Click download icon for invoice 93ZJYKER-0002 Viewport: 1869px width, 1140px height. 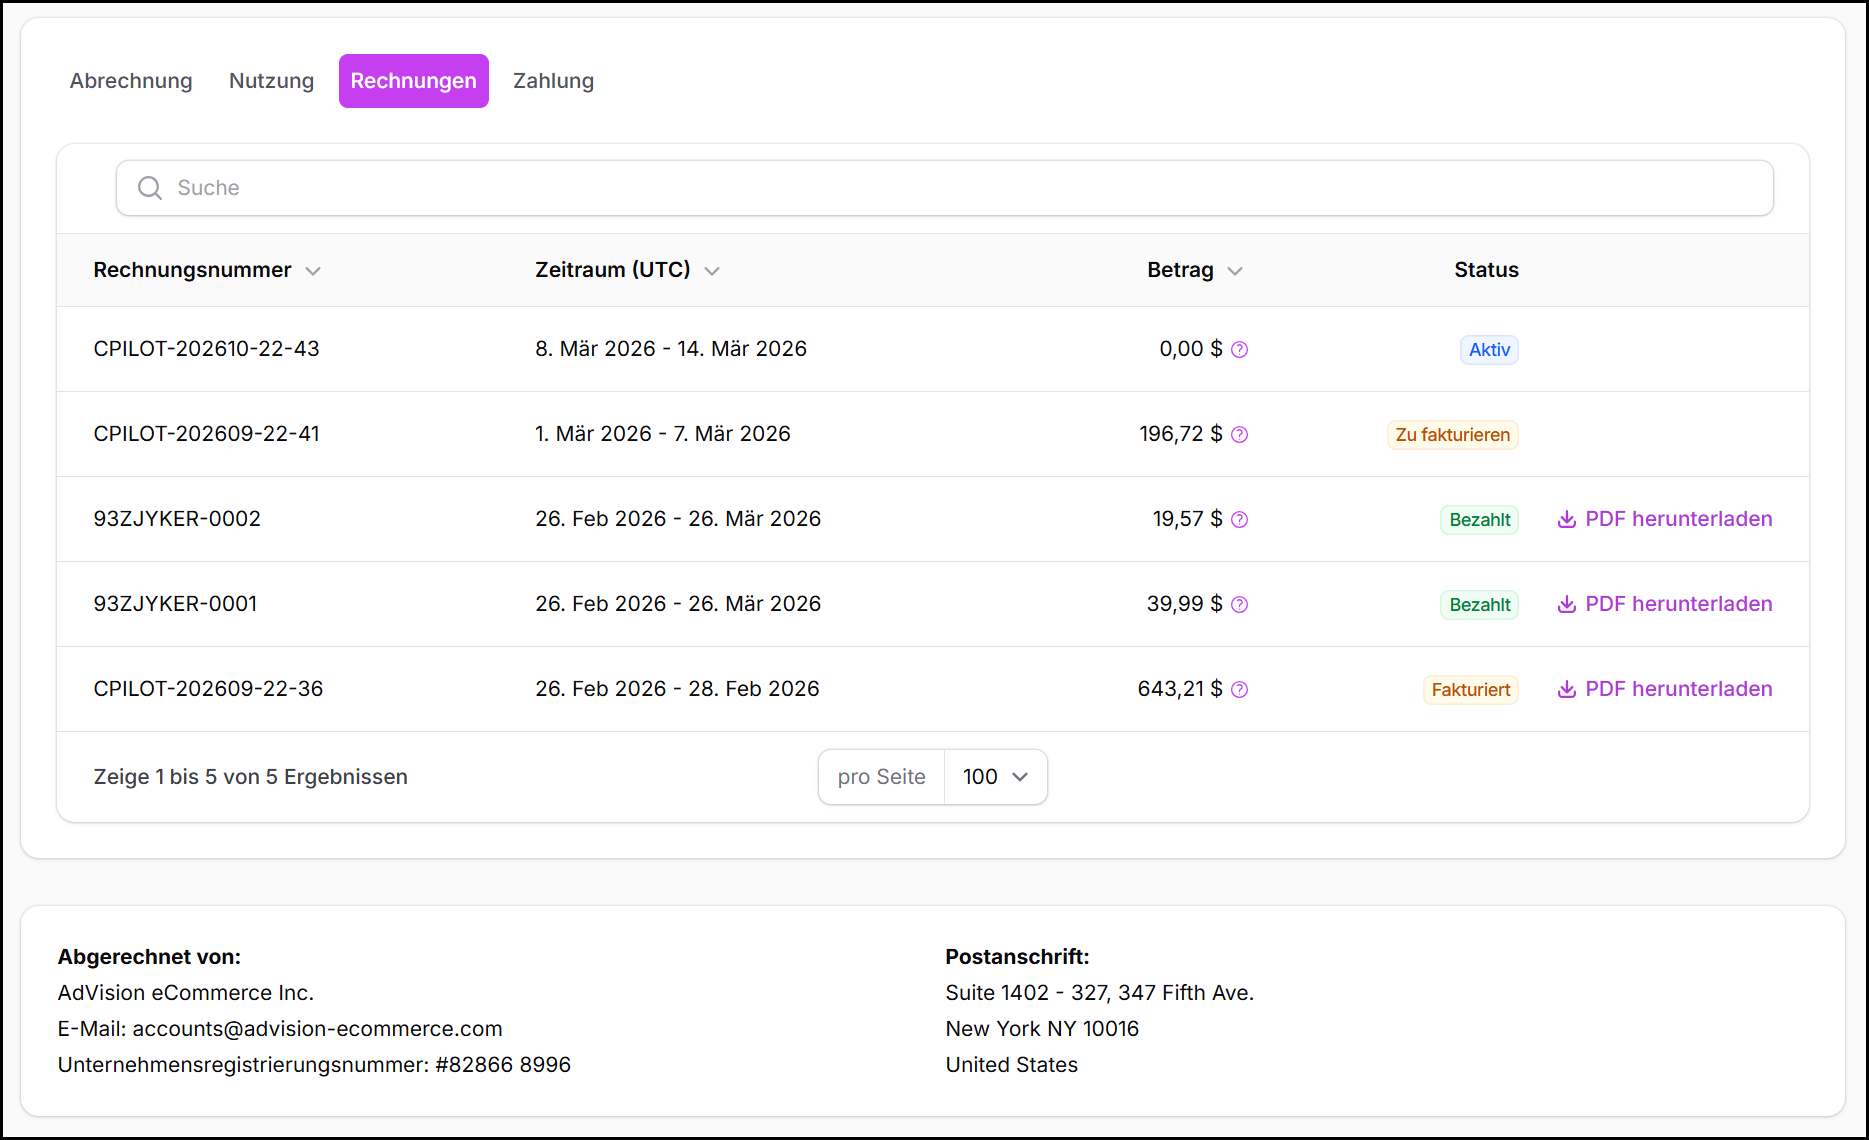pyautogui.click(x=1566, y=520)
